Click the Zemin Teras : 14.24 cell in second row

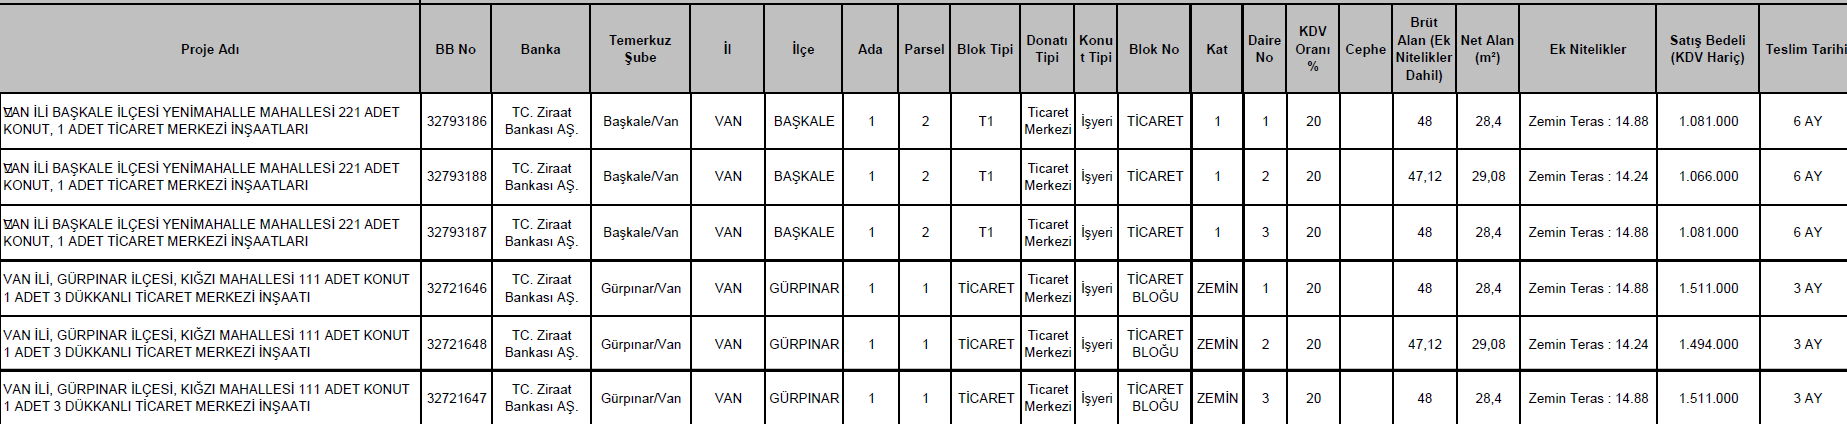click(x=1588, y=176)
